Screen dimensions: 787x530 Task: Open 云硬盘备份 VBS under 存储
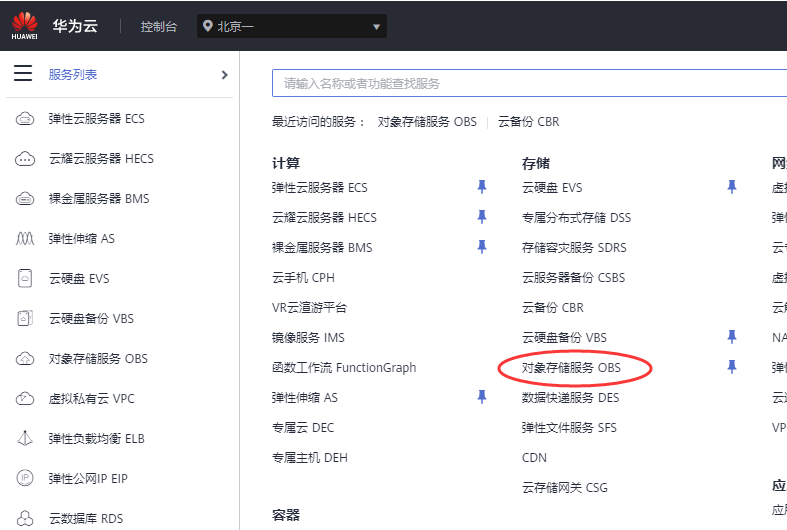coord(564,338)
